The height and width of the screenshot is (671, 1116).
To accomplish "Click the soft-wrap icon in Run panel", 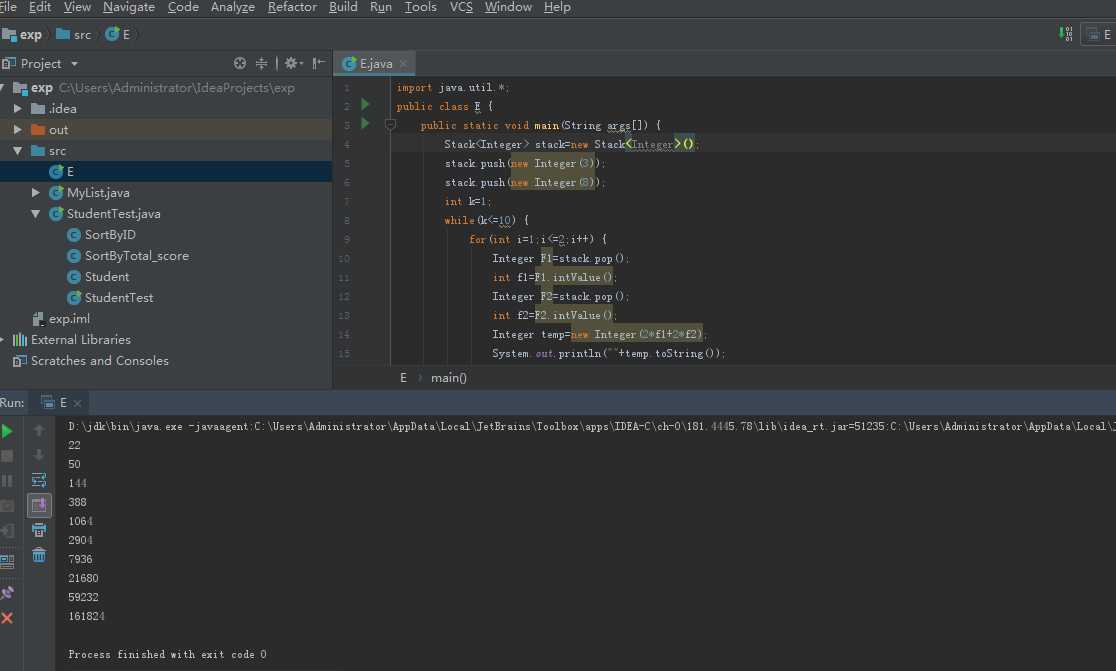I will coord(39,480).
